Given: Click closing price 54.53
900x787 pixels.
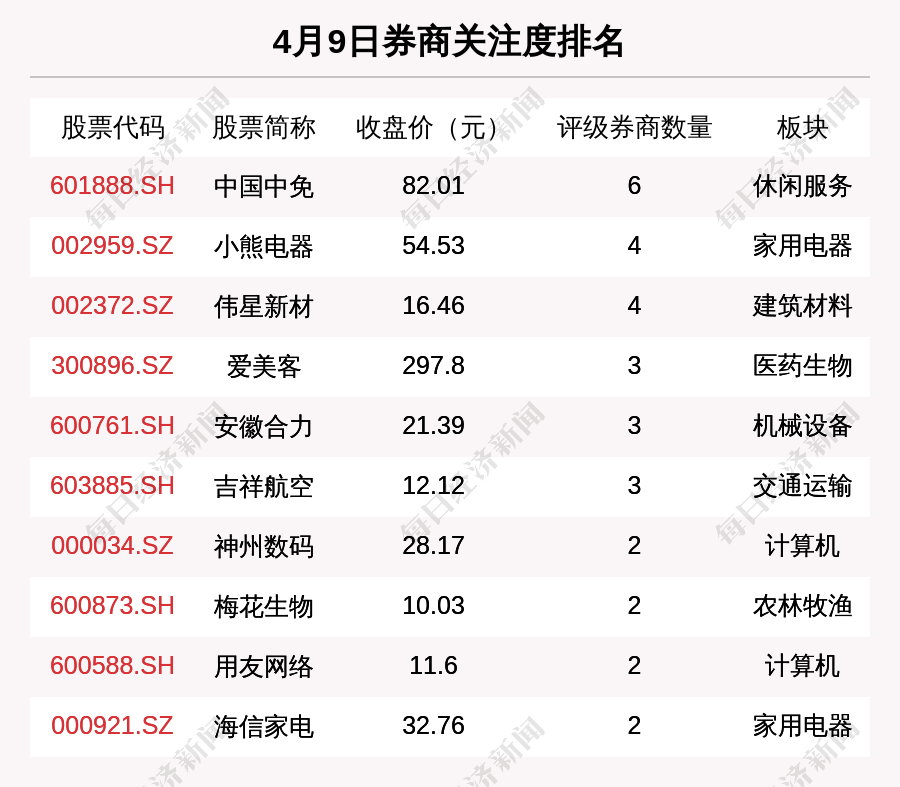Looking at the screenshot, I should click(x=433, y=246).
